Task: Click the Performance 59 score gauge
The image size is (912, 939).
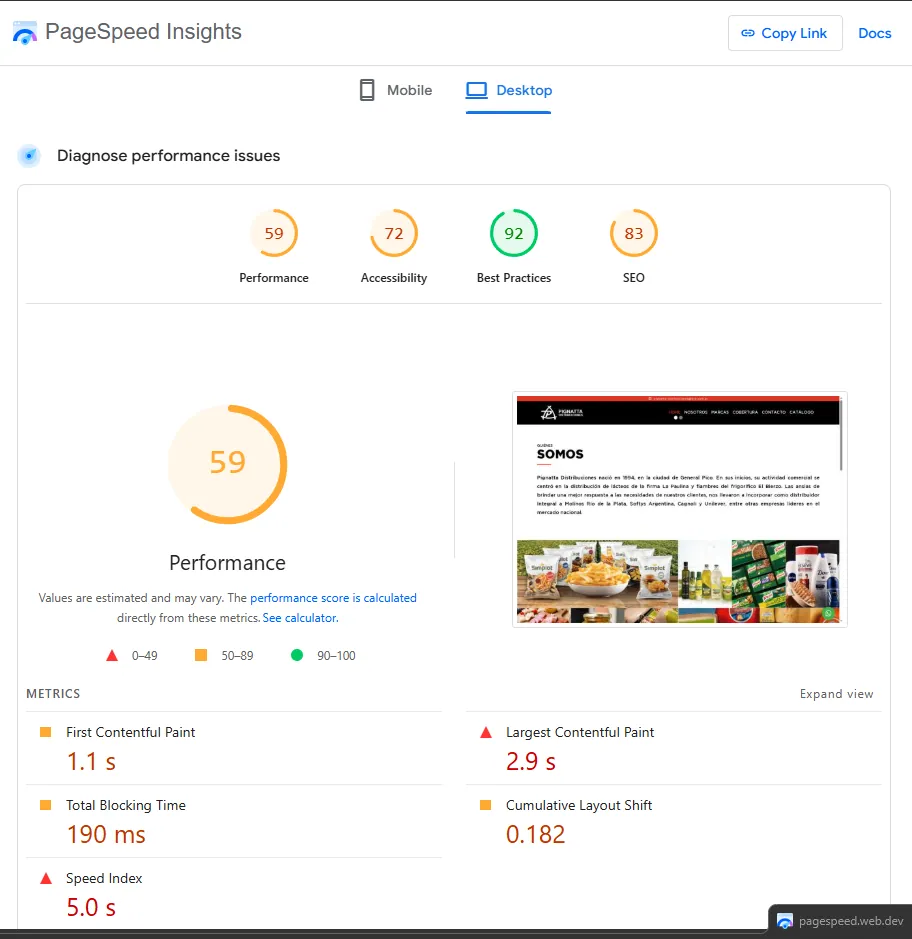Action: point(274,233)
